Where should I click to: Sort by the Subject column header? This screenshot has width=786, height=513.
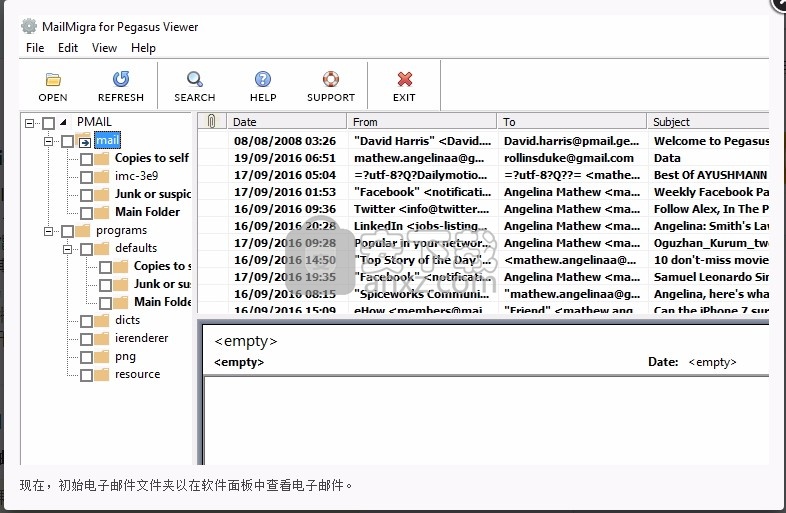point(708,121)
